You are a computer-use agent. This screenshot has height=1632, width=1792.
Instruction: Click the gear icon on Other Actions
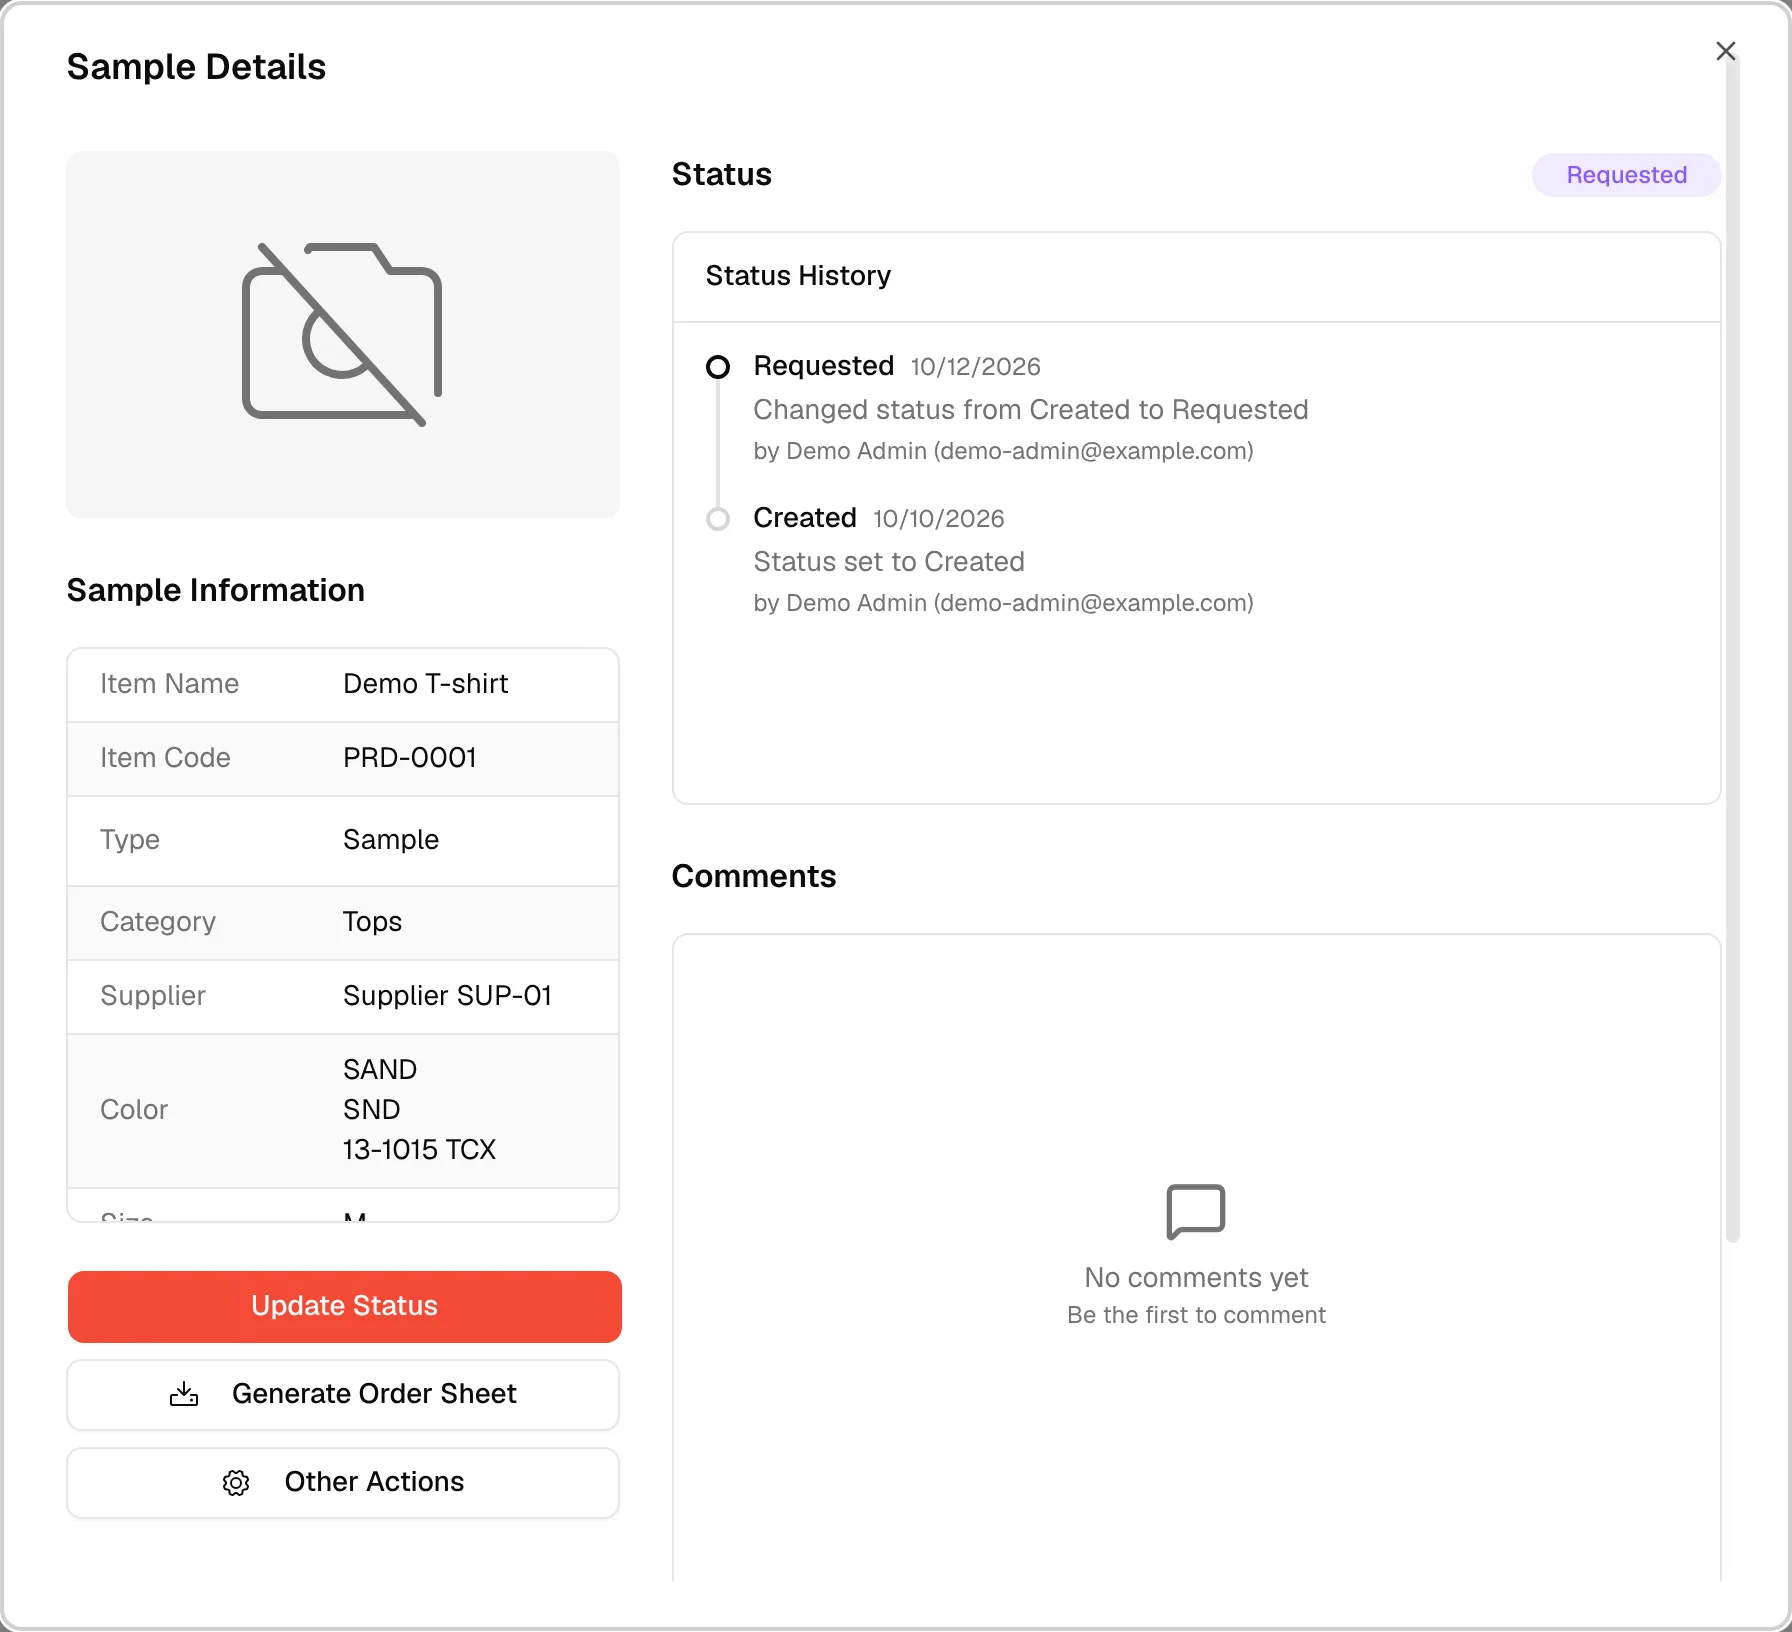pyautogui.click(x=236, y=1482)
